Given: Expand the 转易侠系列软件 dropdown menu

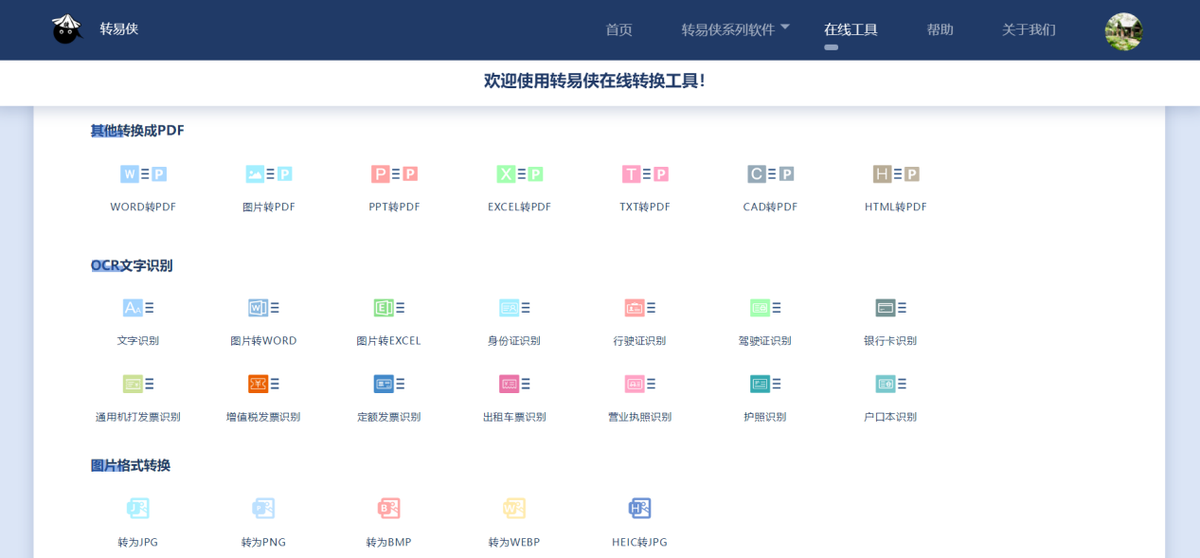Looking at the screenshot, I should [735, 29].
